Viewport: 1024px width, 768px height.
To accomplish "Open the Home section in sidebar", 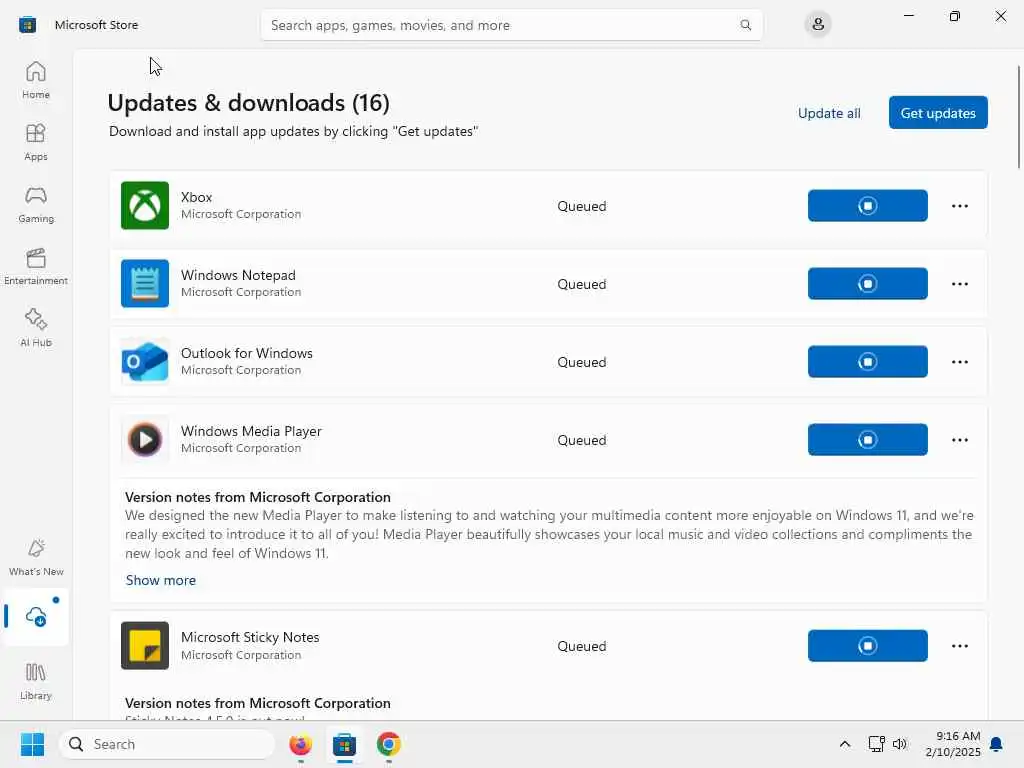I will coord(36,80).
